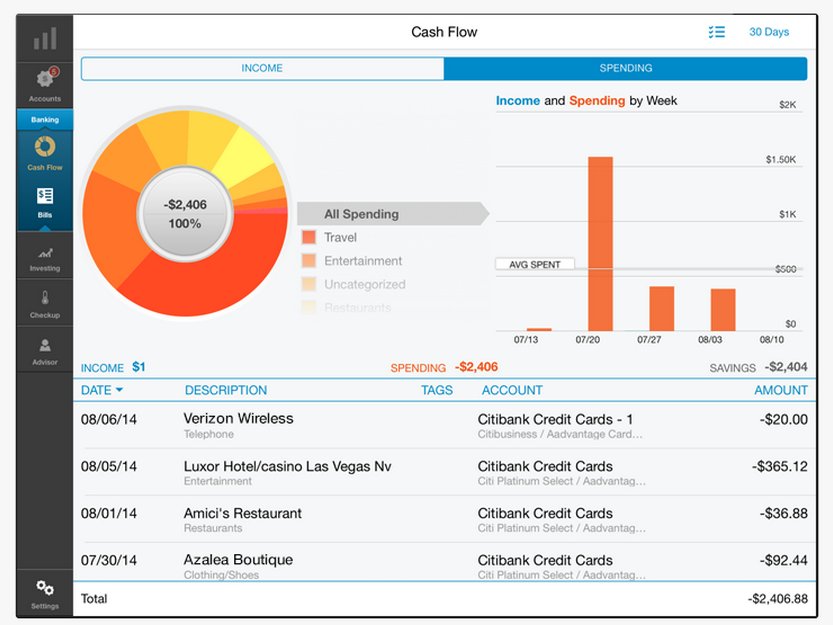
Task: Select the Banking tab in sidebar
Action: tap(45, 120)
